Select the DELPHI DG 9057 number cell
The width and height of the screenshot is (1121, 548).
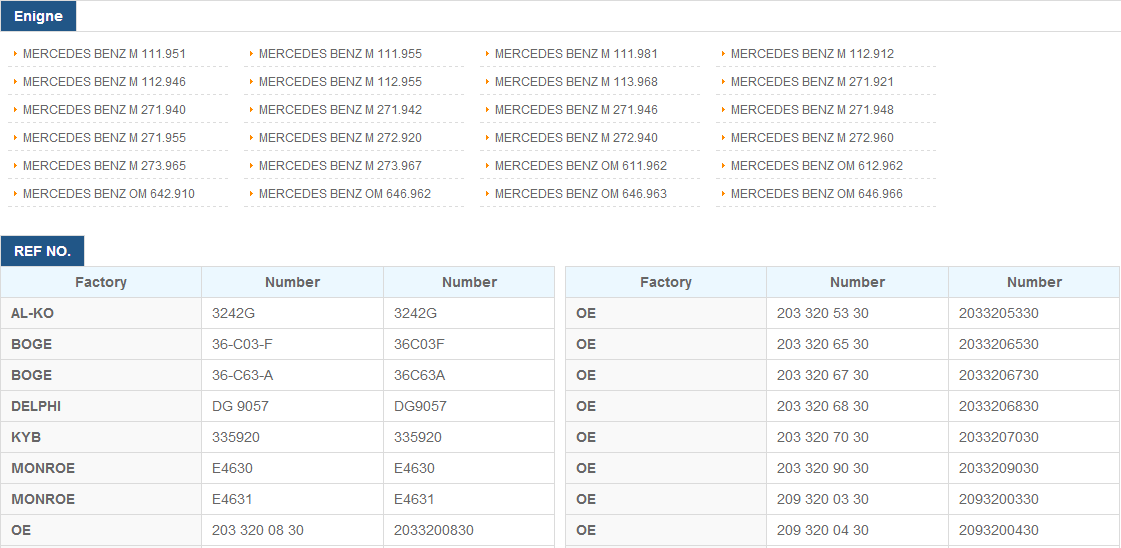click(x=292, y=406)
